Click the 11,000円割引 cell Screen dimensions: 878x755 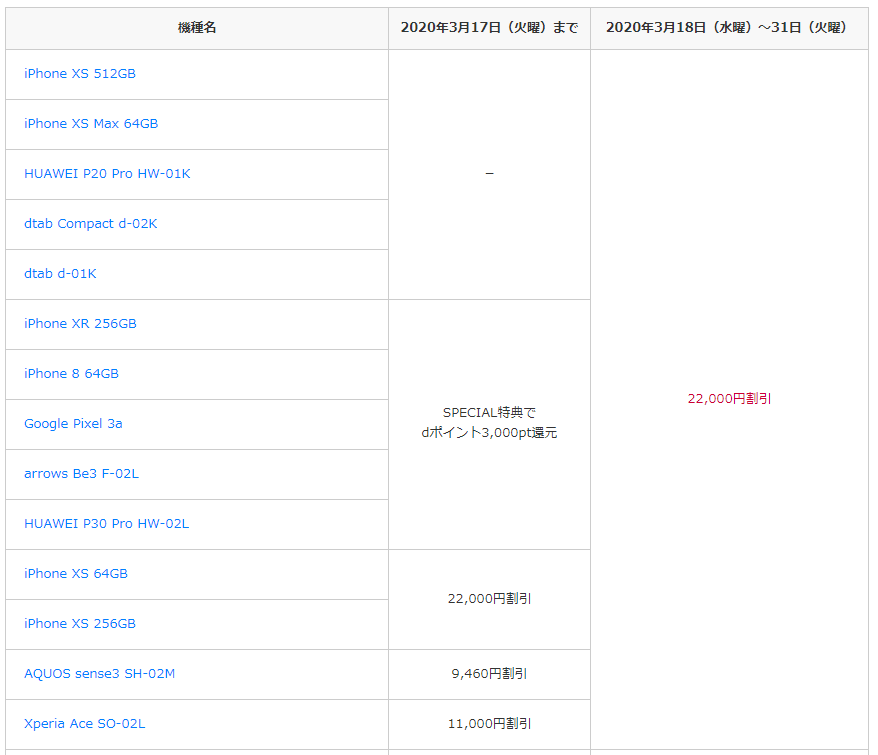(489, 724)
